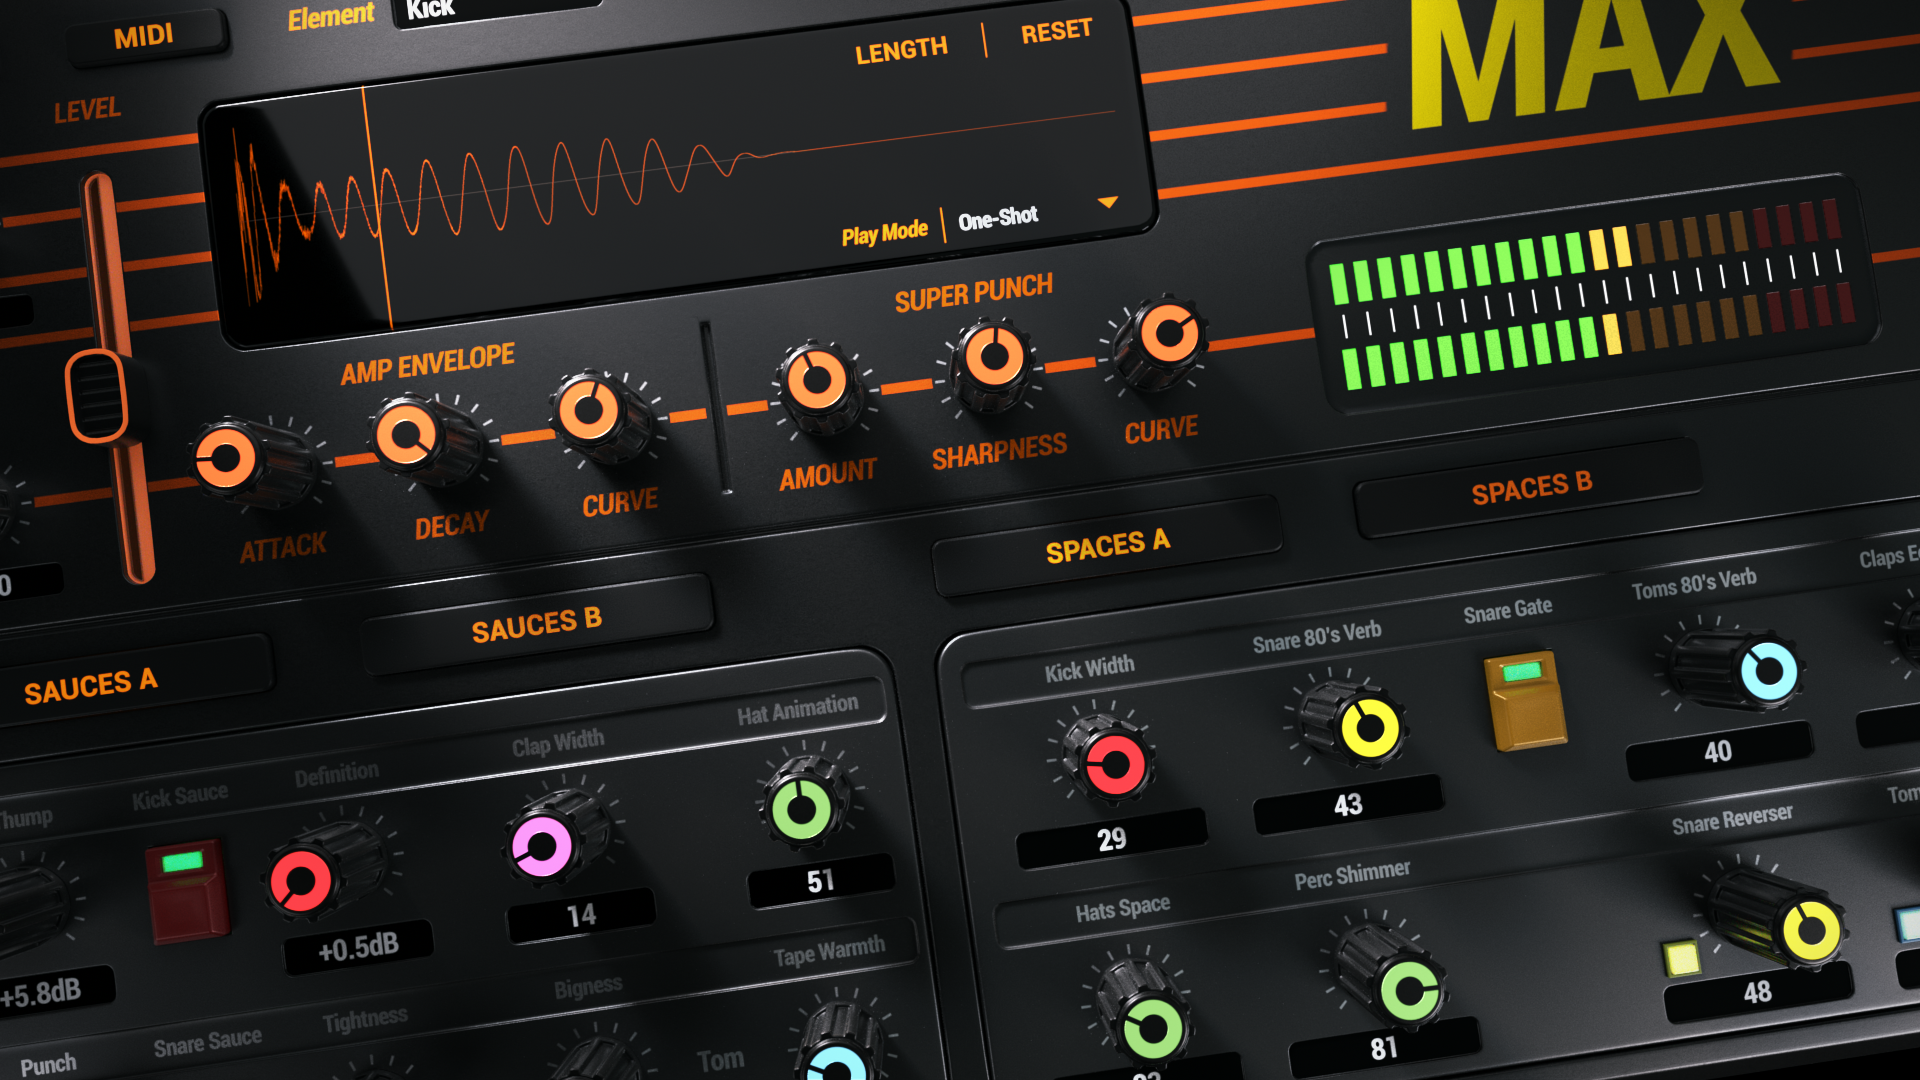Click the Level slider handle
Image resolution: width=1920 pixels, height=1080 pixels.
[x=97, y=396]
